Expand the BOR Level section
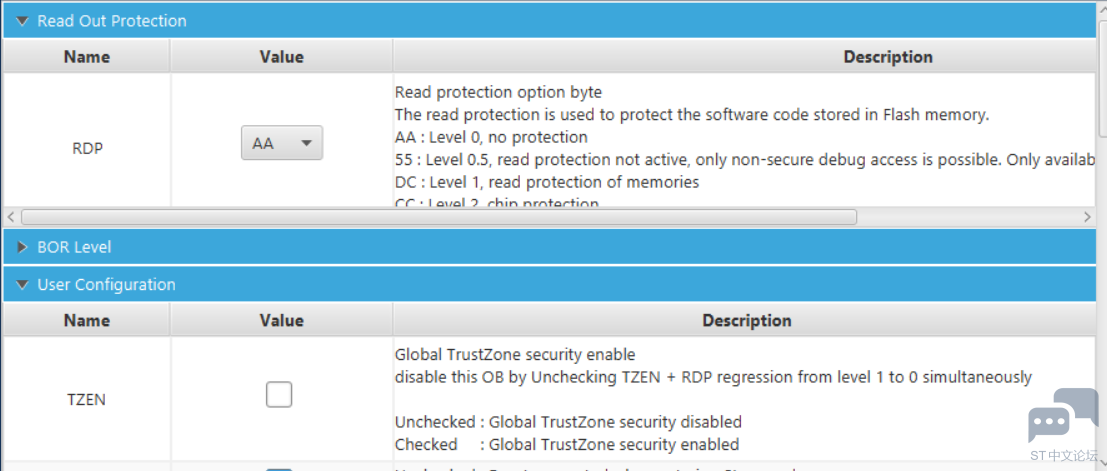1107x471 pixels. (23, 247)
